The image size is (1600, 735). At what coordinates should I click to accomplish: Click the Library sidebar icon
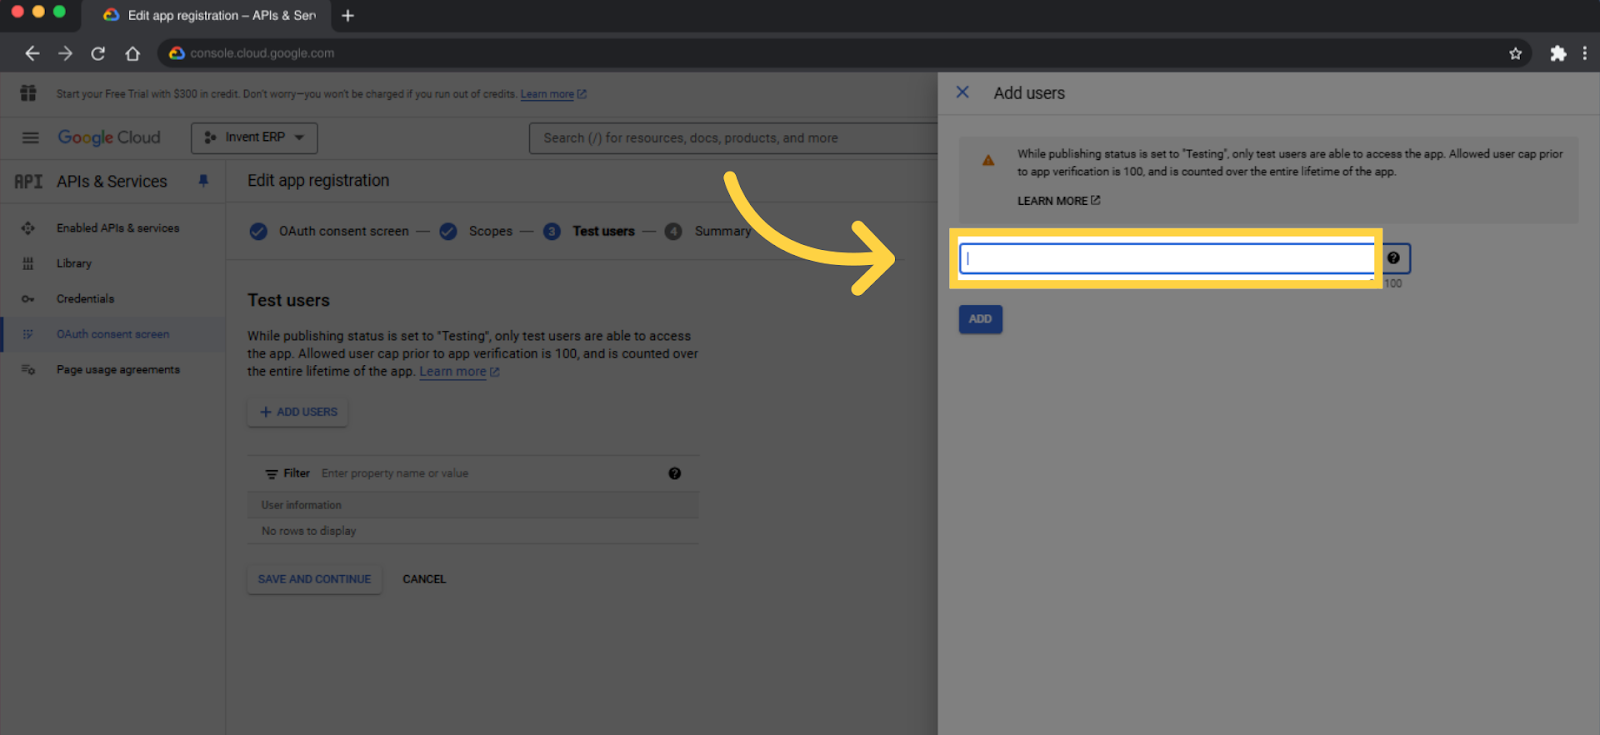[28, 263]
